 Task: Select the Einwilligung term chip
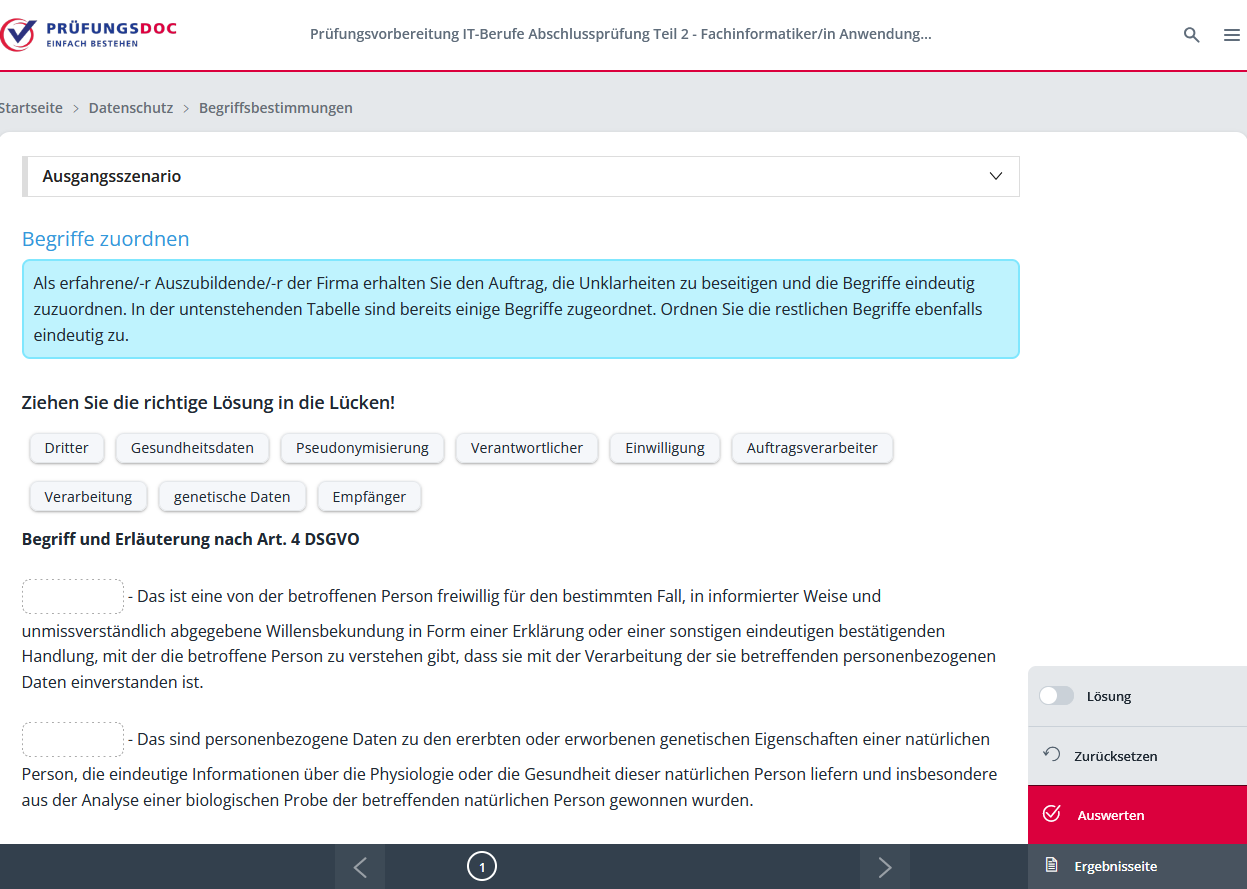tap(665, 448)
